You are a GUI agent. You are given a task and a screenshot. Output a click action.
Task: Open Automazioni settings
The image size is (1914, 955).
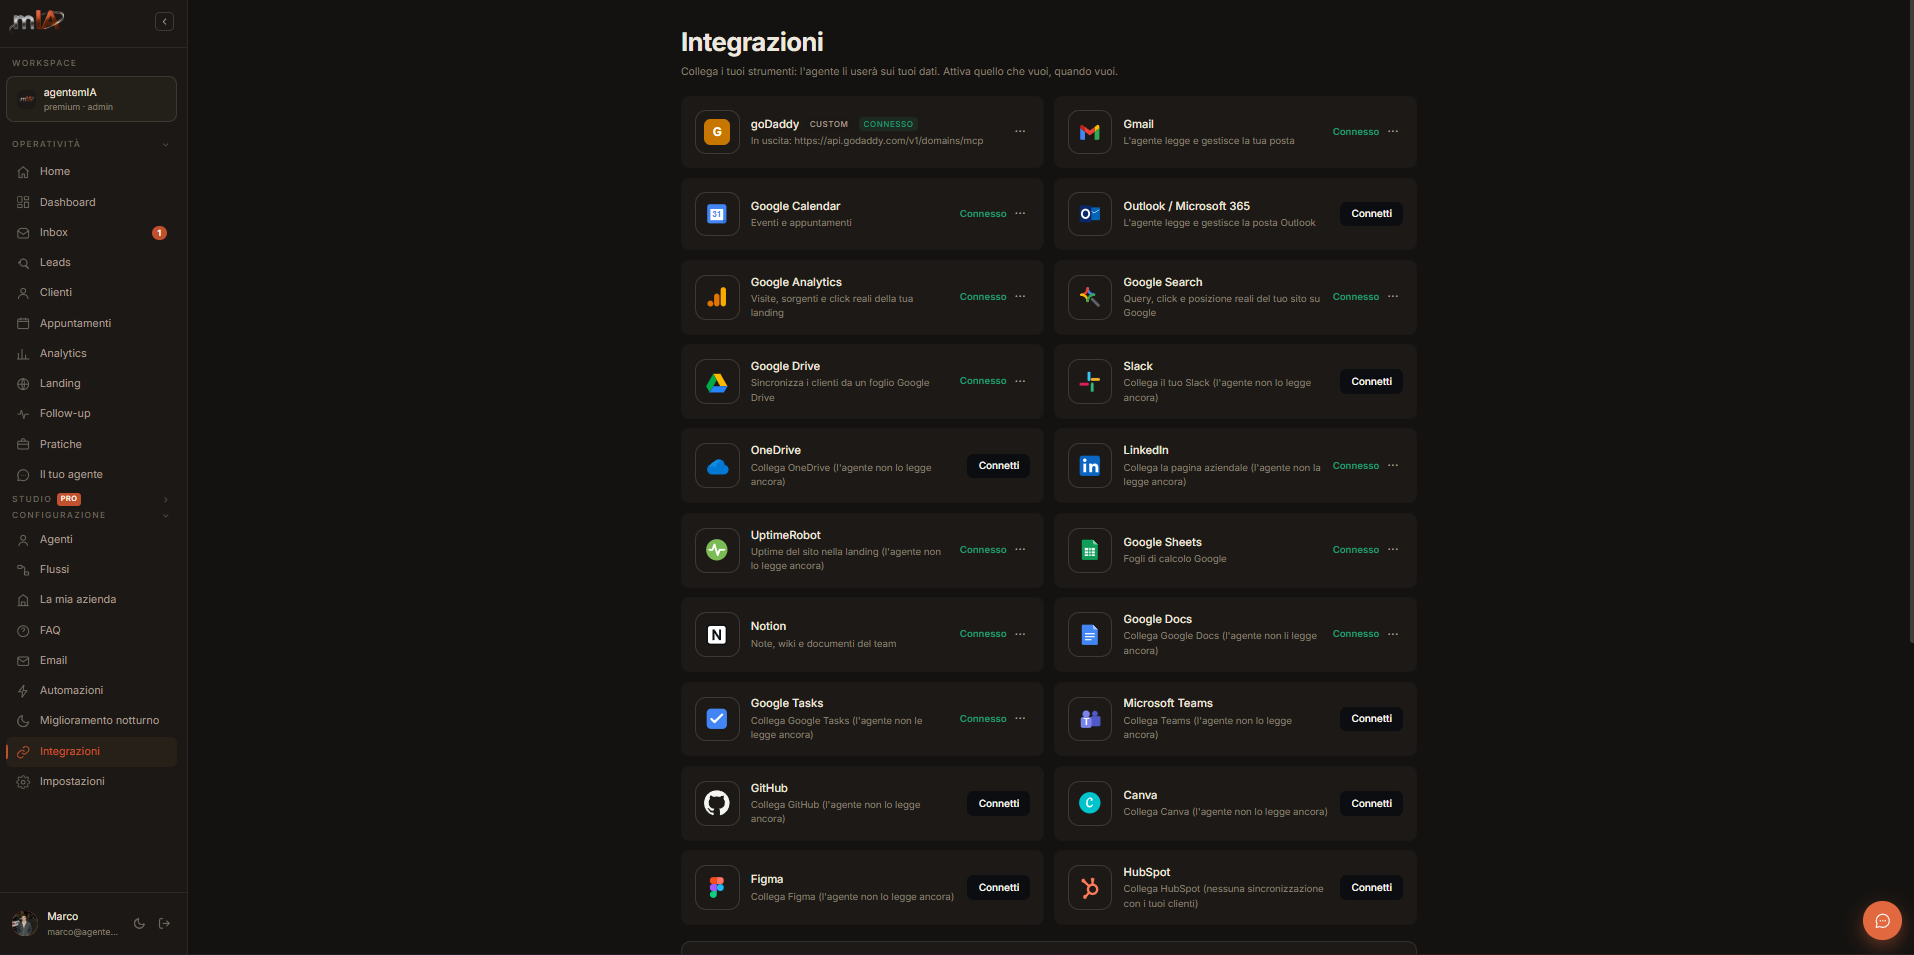[91, 690]
